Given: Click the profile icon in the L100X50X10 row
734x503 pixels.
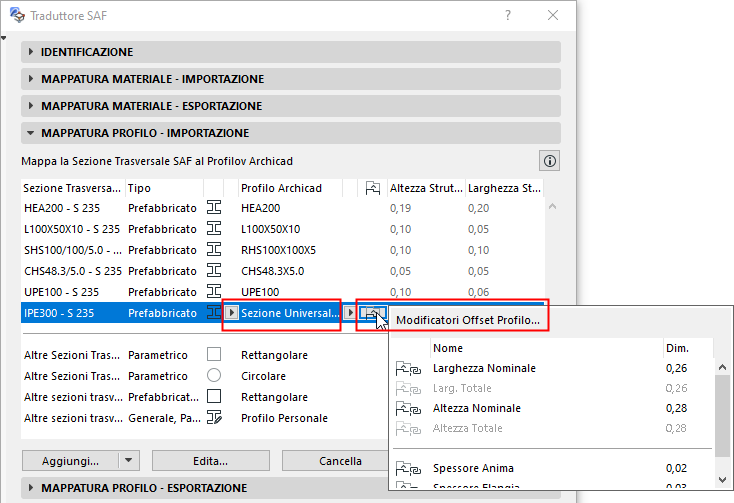Looking at the screenshot, I should 214,228.
